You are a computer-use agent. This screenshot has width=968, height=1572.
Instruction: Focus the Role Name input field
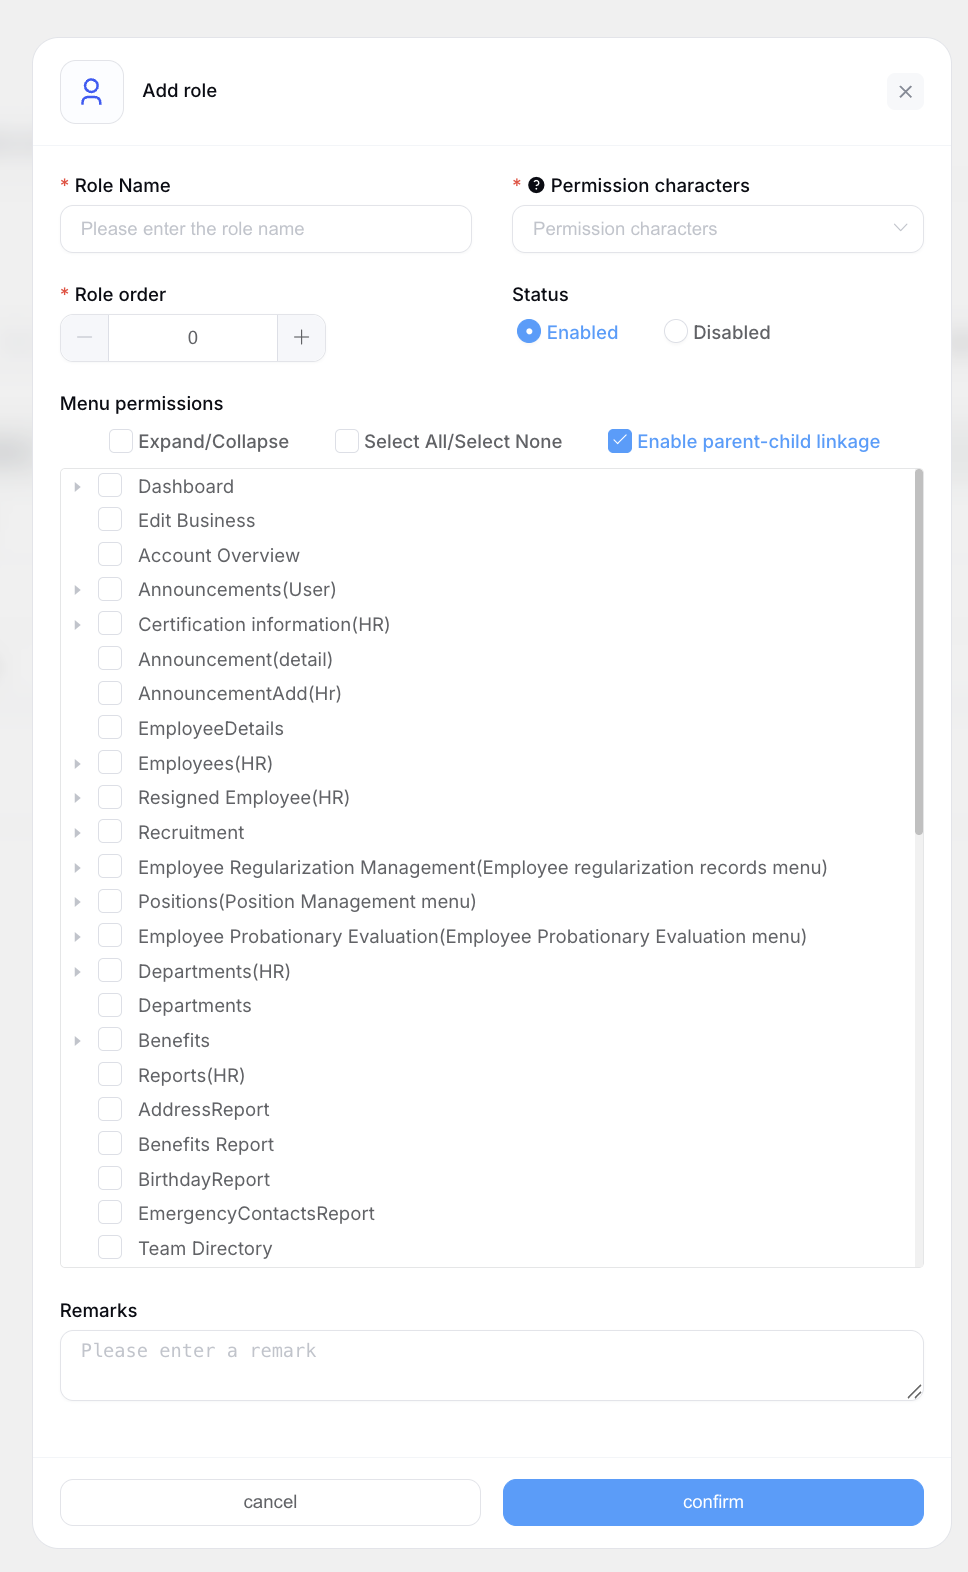point(265,229)
